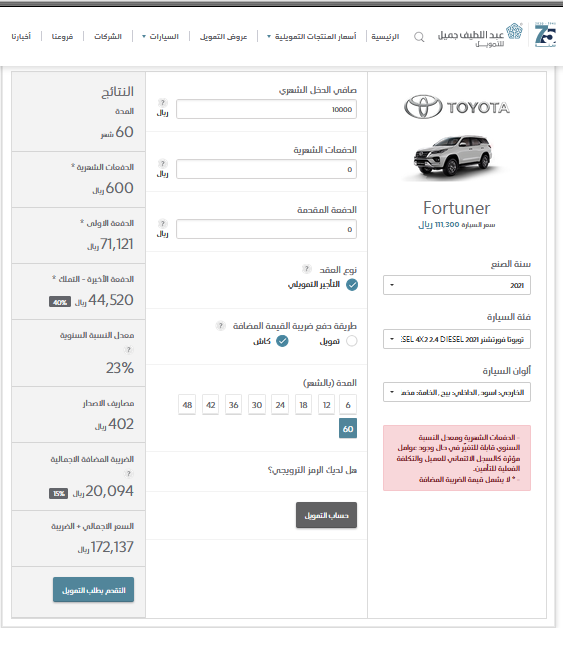Open the branches menu item
The width and height of the screenshot is (563, 645).
[x=62, y=37]
